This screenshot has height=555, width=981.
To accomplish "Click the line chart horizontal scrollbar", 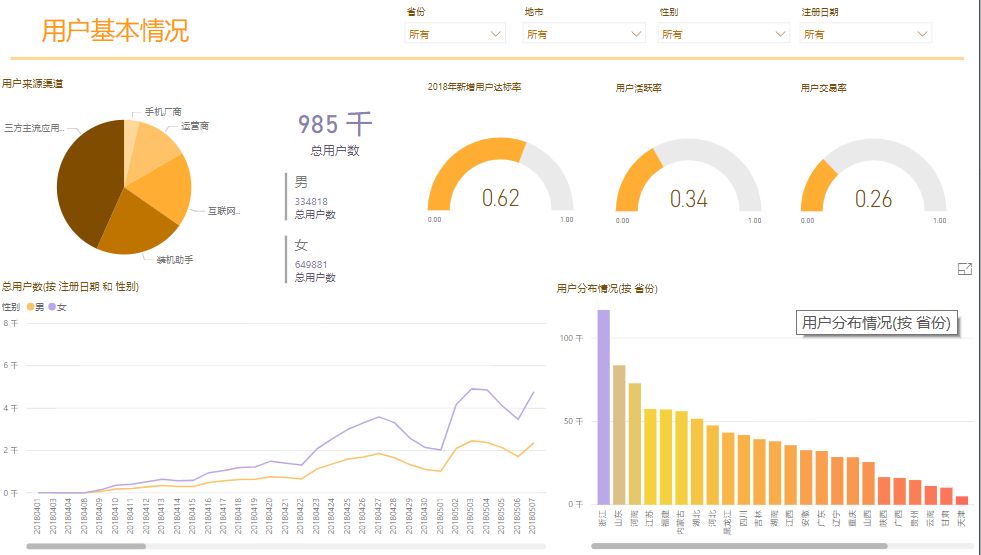I will tap(86, 546).
